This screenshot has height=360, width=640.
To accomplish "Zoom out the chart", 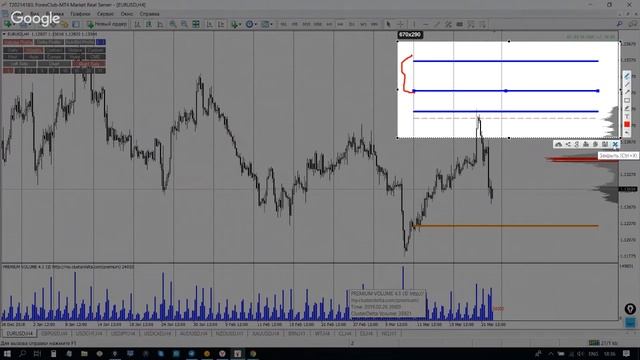I will coord(184,24).
